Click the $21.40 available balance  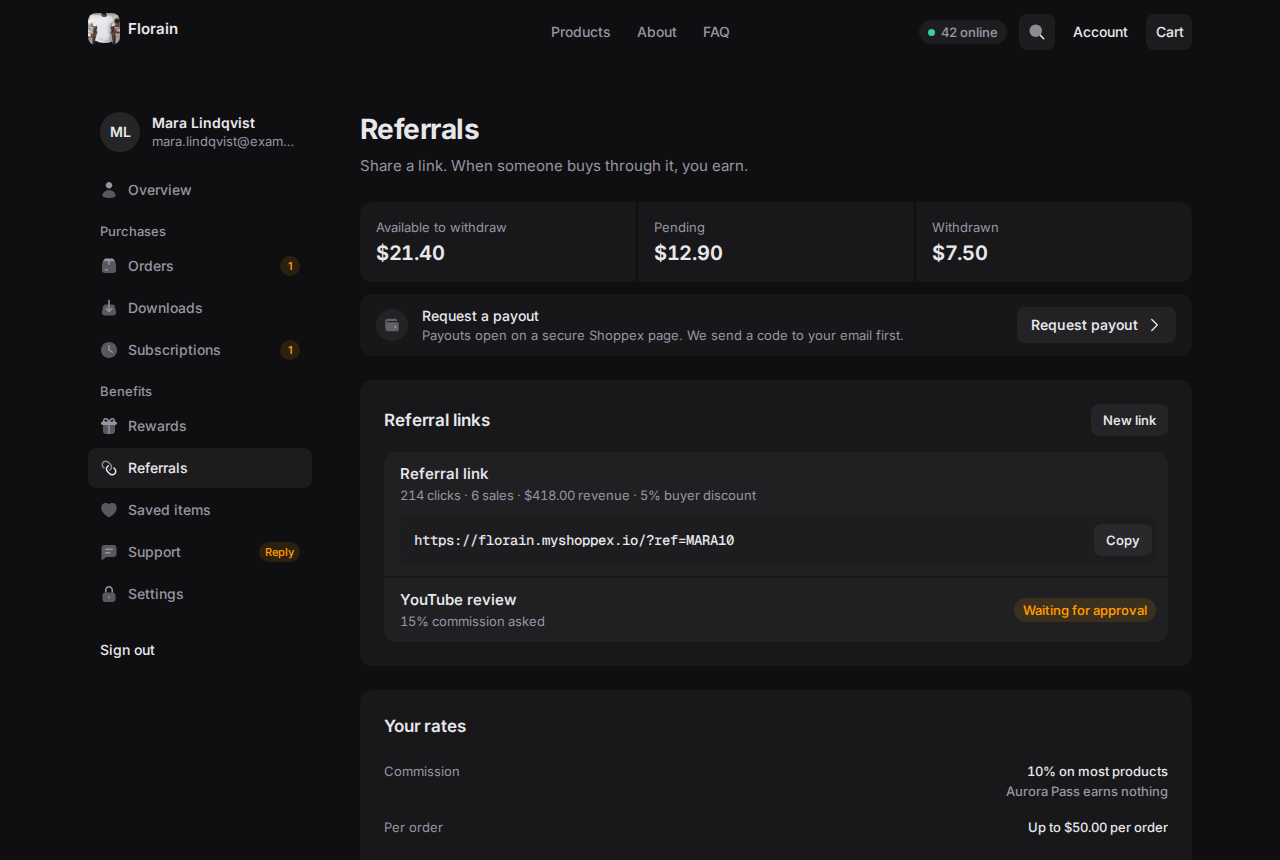point(410,253)
